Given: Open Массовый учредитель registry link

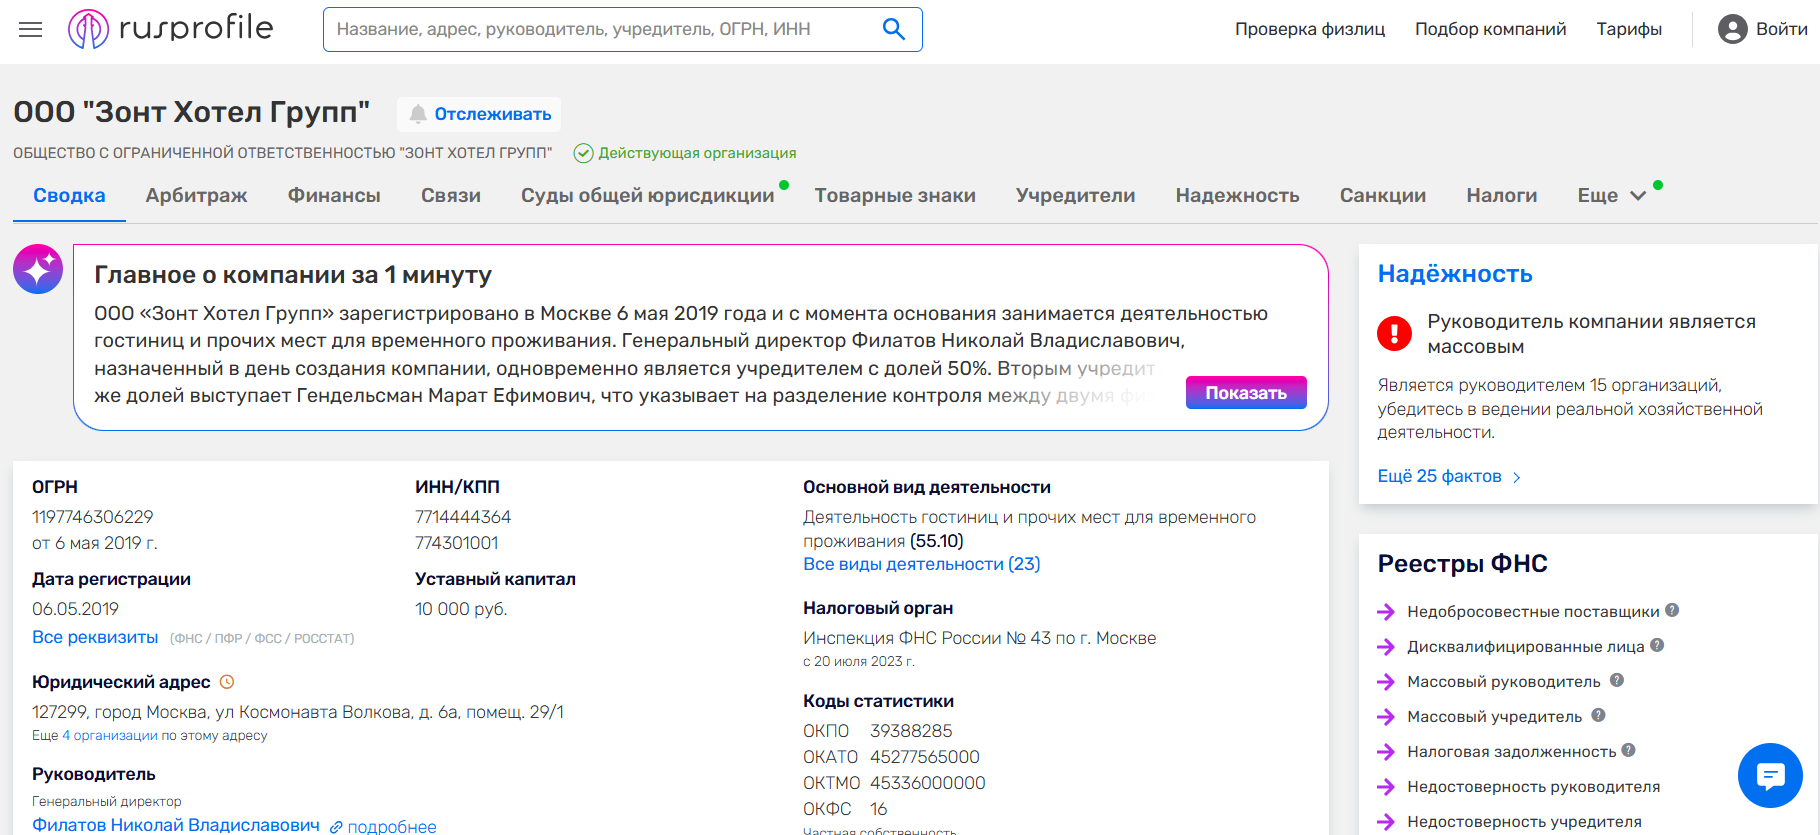Looking at the screenshot, I should point(1494,717).
